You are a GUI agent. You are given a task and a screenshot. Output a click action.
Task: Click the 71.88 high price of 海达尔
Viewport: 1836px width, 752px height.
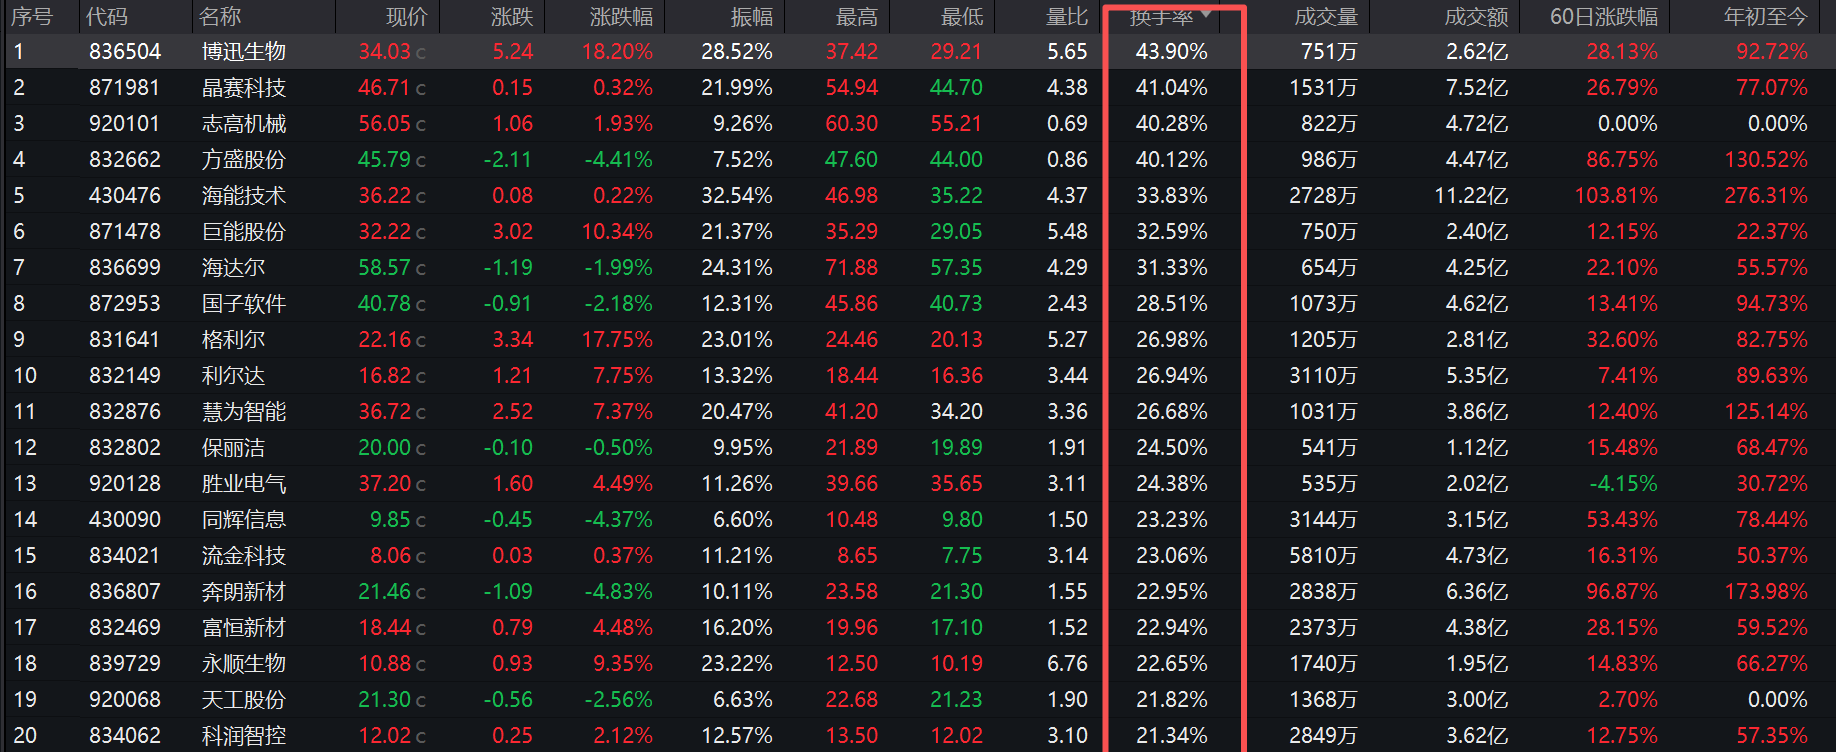852,268
